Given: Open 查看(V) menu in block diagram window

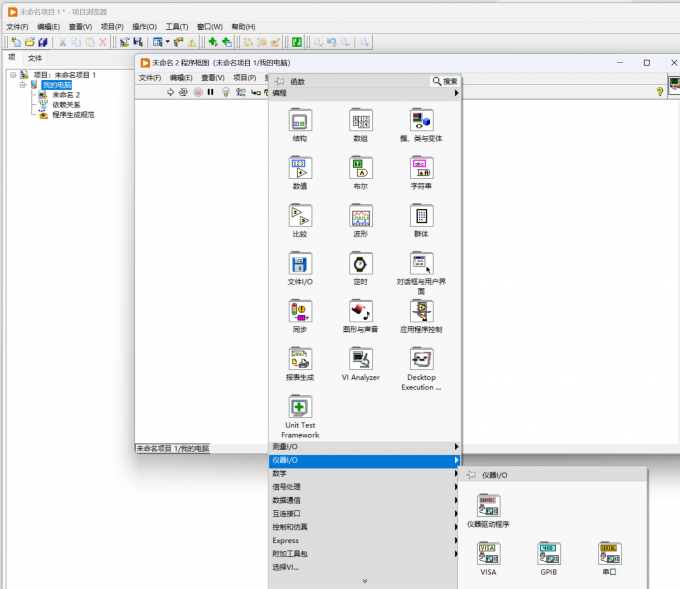Looking at the screenshot, I should [213, 78].
